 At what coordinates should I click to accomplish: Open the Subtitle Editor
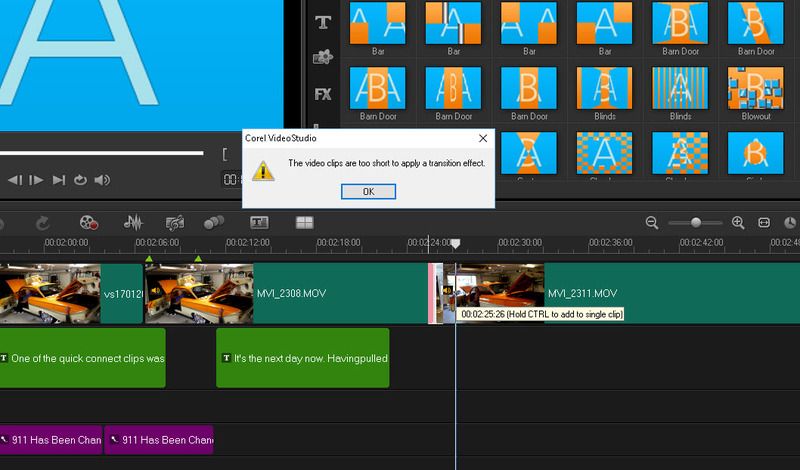click(x=259, y=223)
